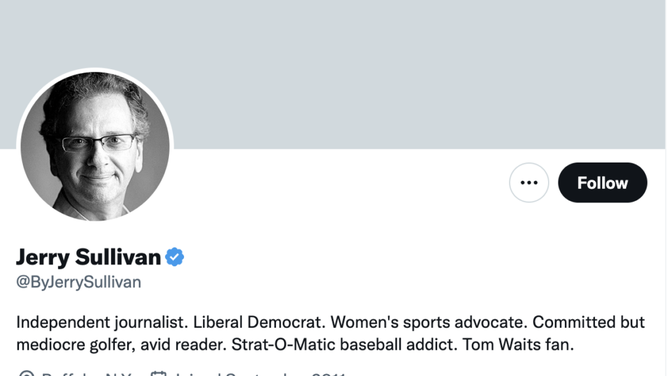
Task: Click "Liberal Democrat" in the bio
Action: (259, 322)
